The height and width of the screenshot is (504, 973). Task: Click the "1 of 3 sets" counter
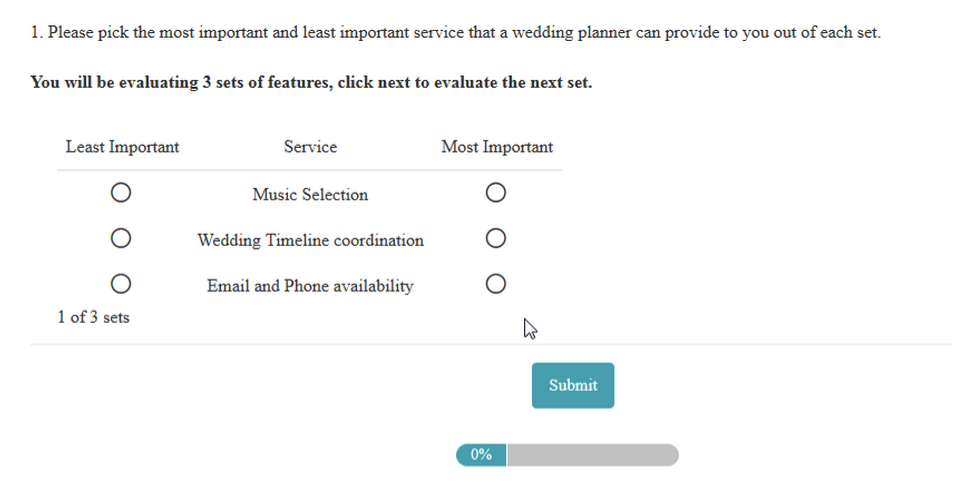tap(93, 317)
